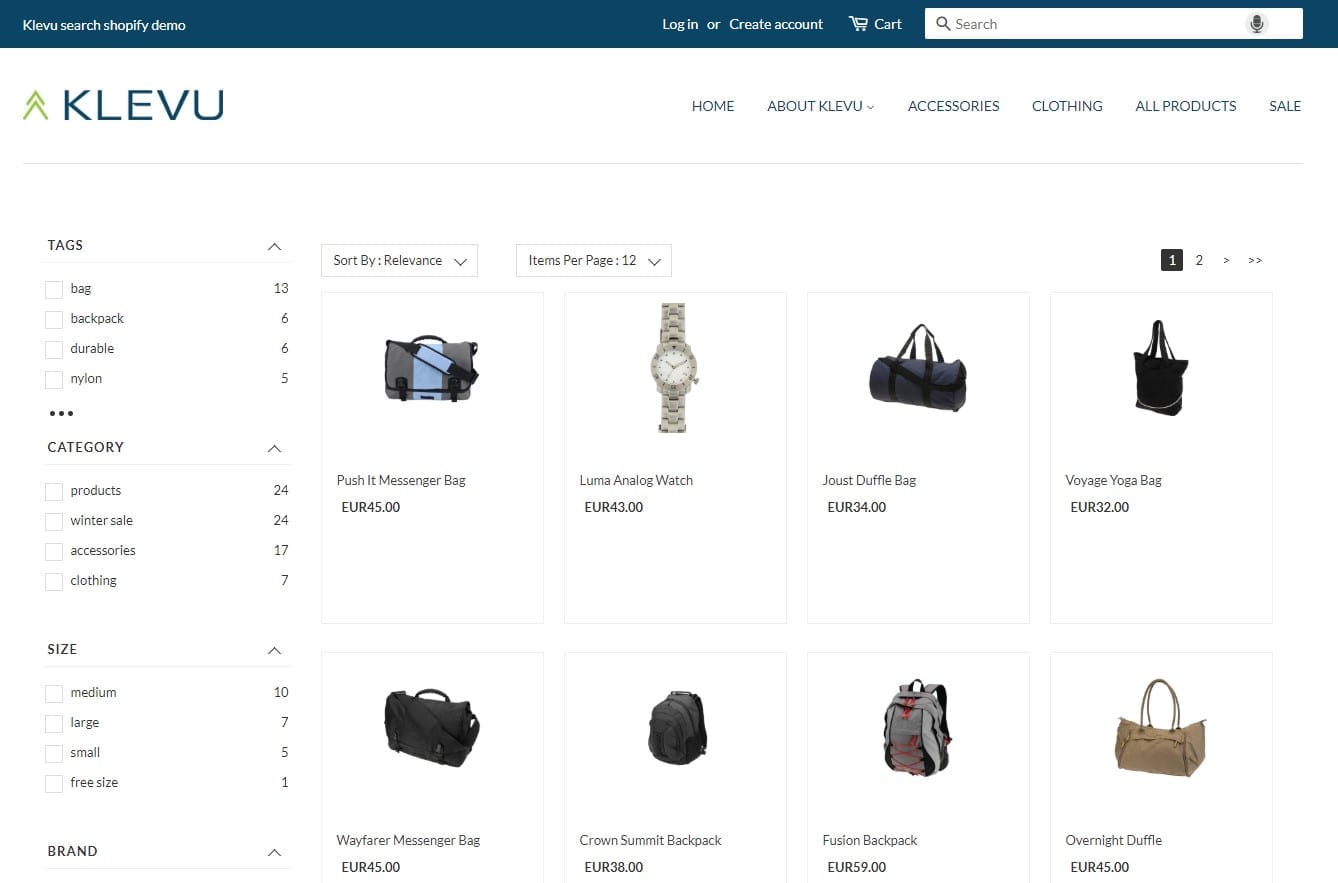Jump to the last page arrow
The width and height of the screenshot is (1338, 883).
coord(1255,260)
